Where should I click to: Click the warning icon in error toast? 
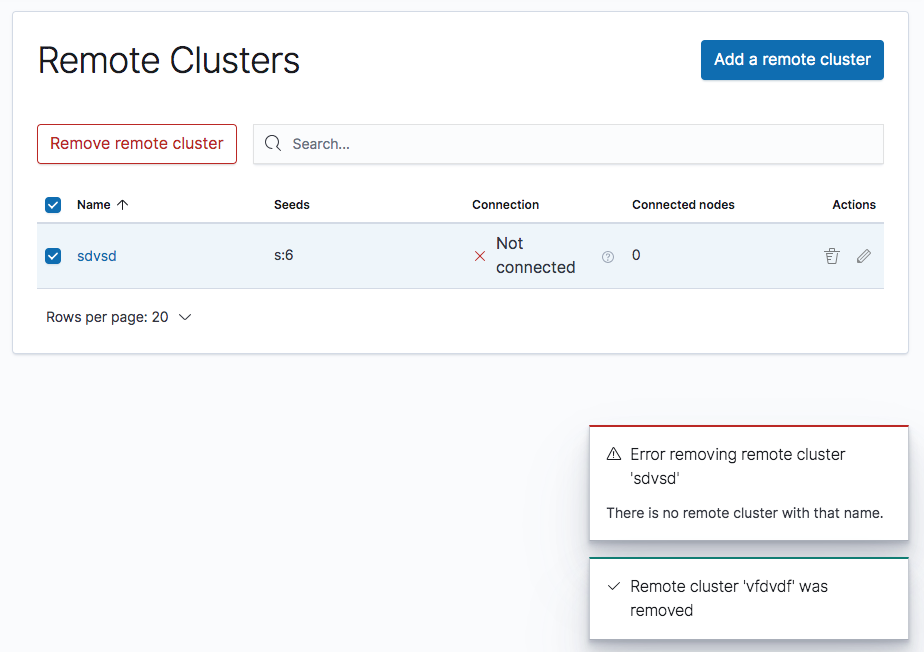point(614,455)
